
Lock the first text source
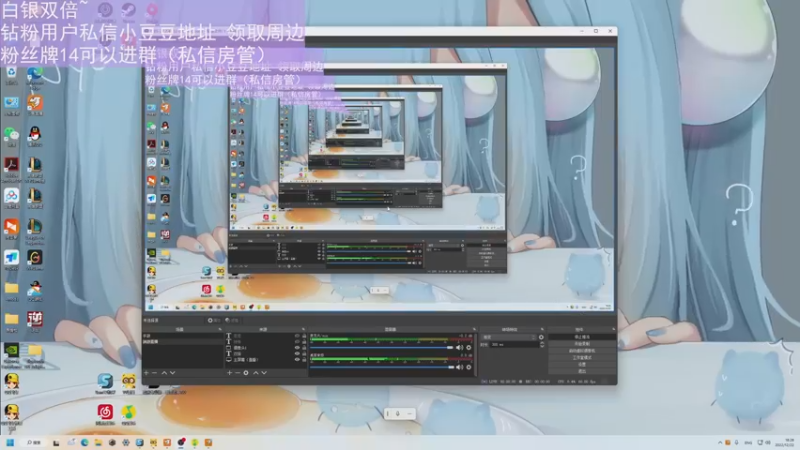(x=304, y=336)
